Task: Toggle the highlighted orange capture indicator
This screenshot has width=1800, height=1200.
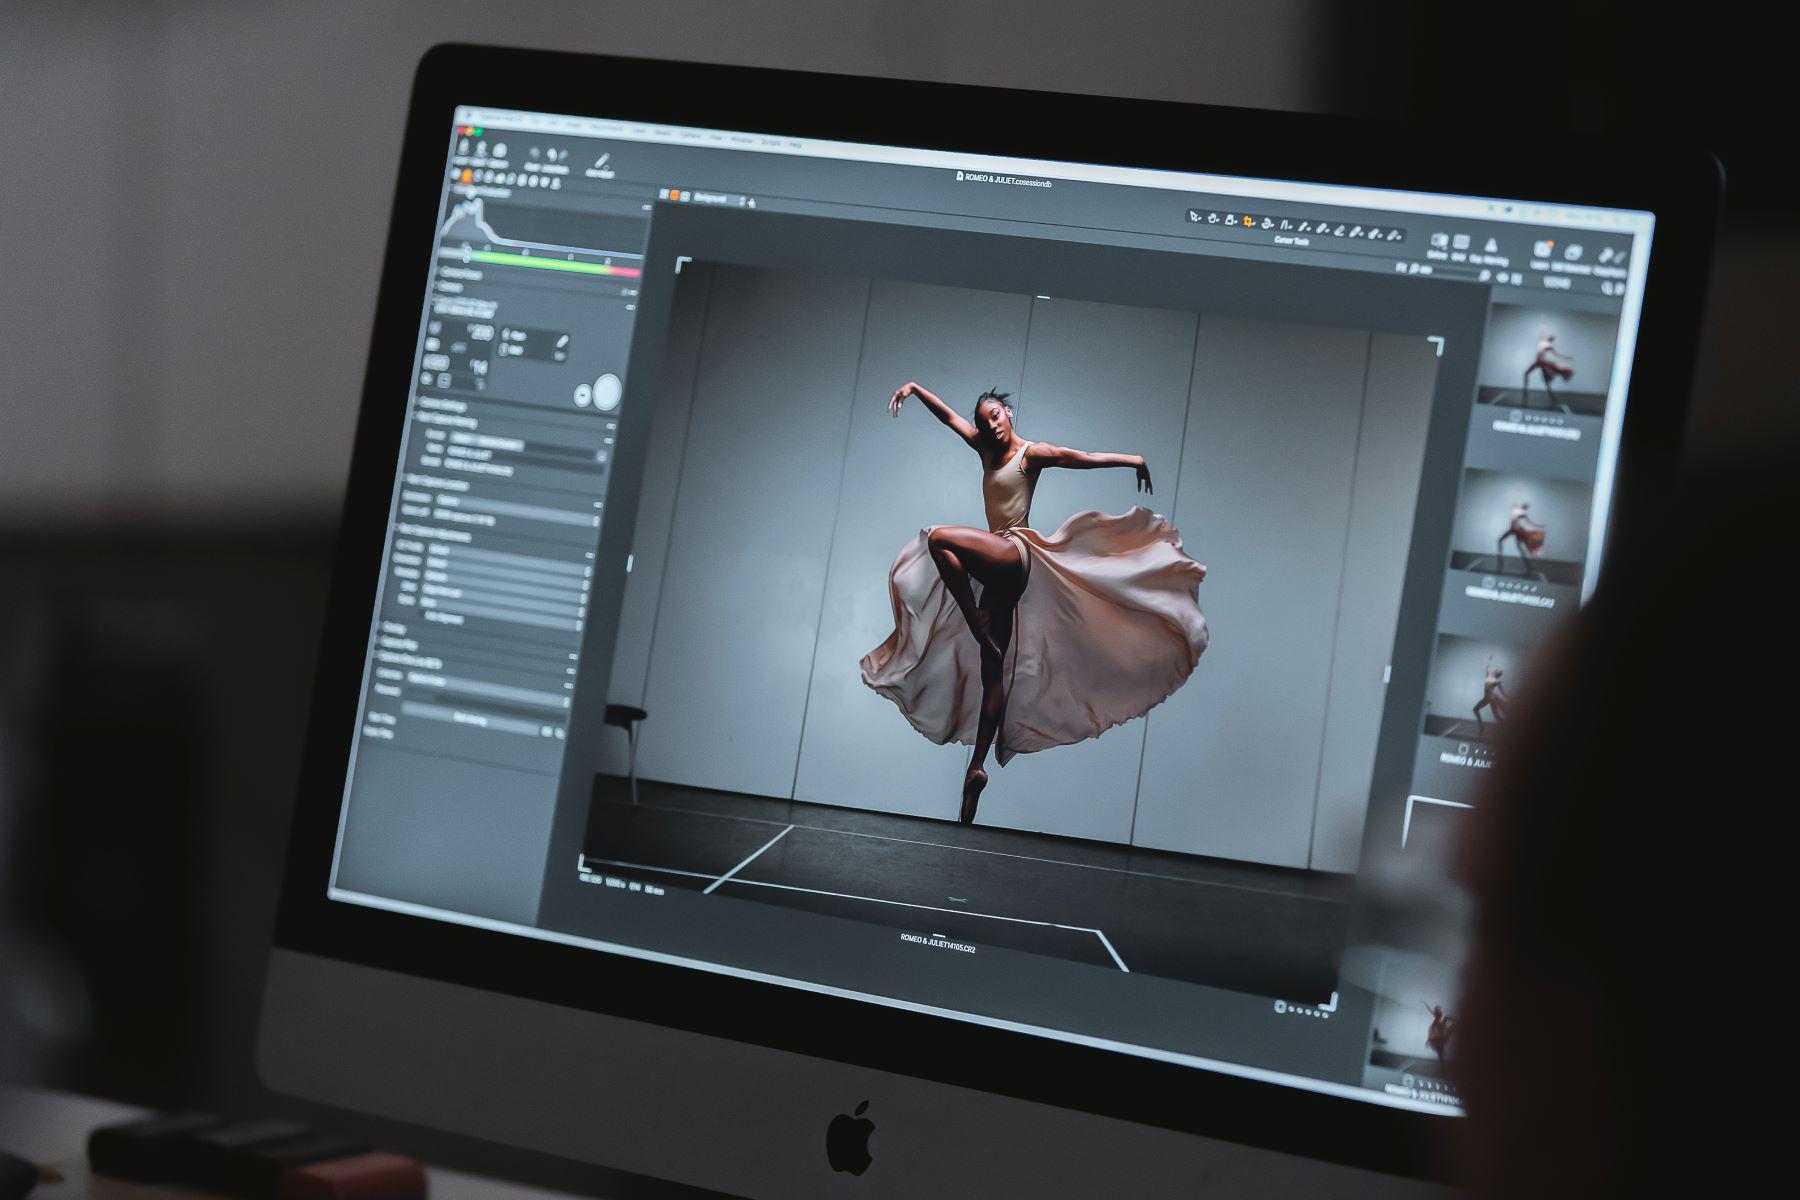Action: 467,174
